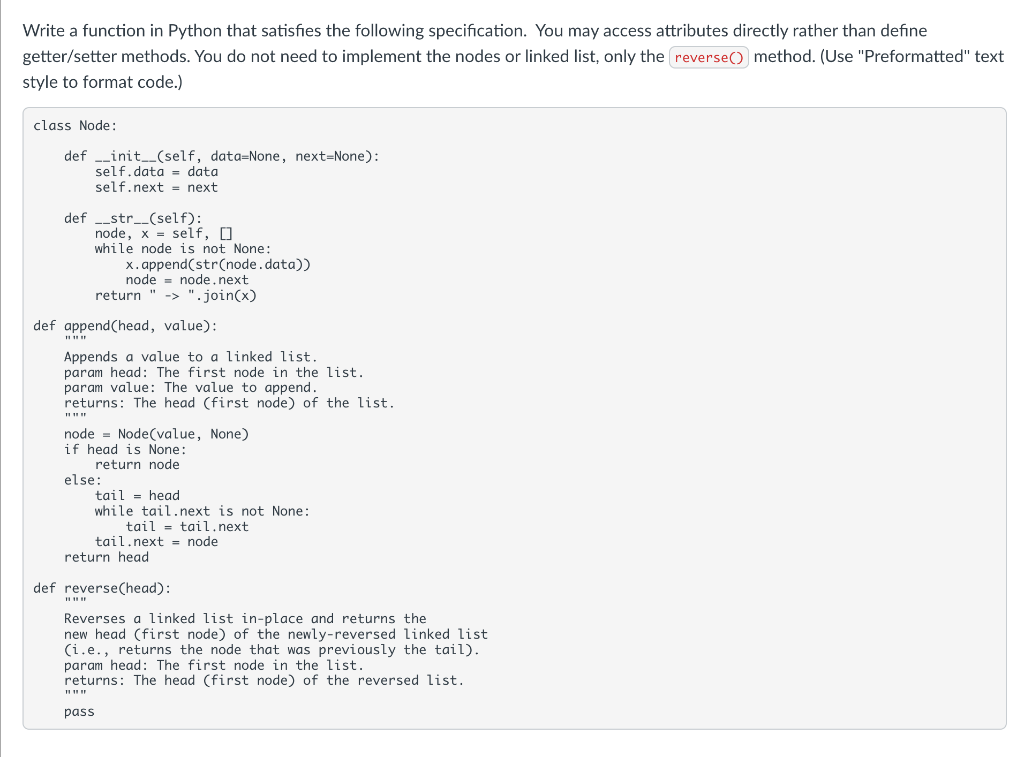Click 'returns: The head (first node) of the reversed list.'

pyautogui.click(x=264, y=680)
